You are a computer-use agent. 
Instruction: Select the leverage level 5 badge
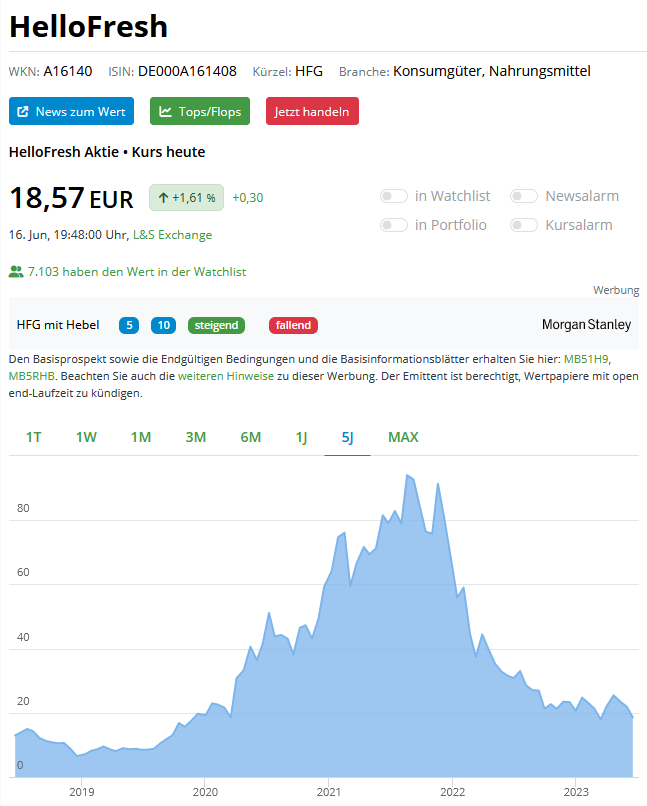(x=129, y=325)
